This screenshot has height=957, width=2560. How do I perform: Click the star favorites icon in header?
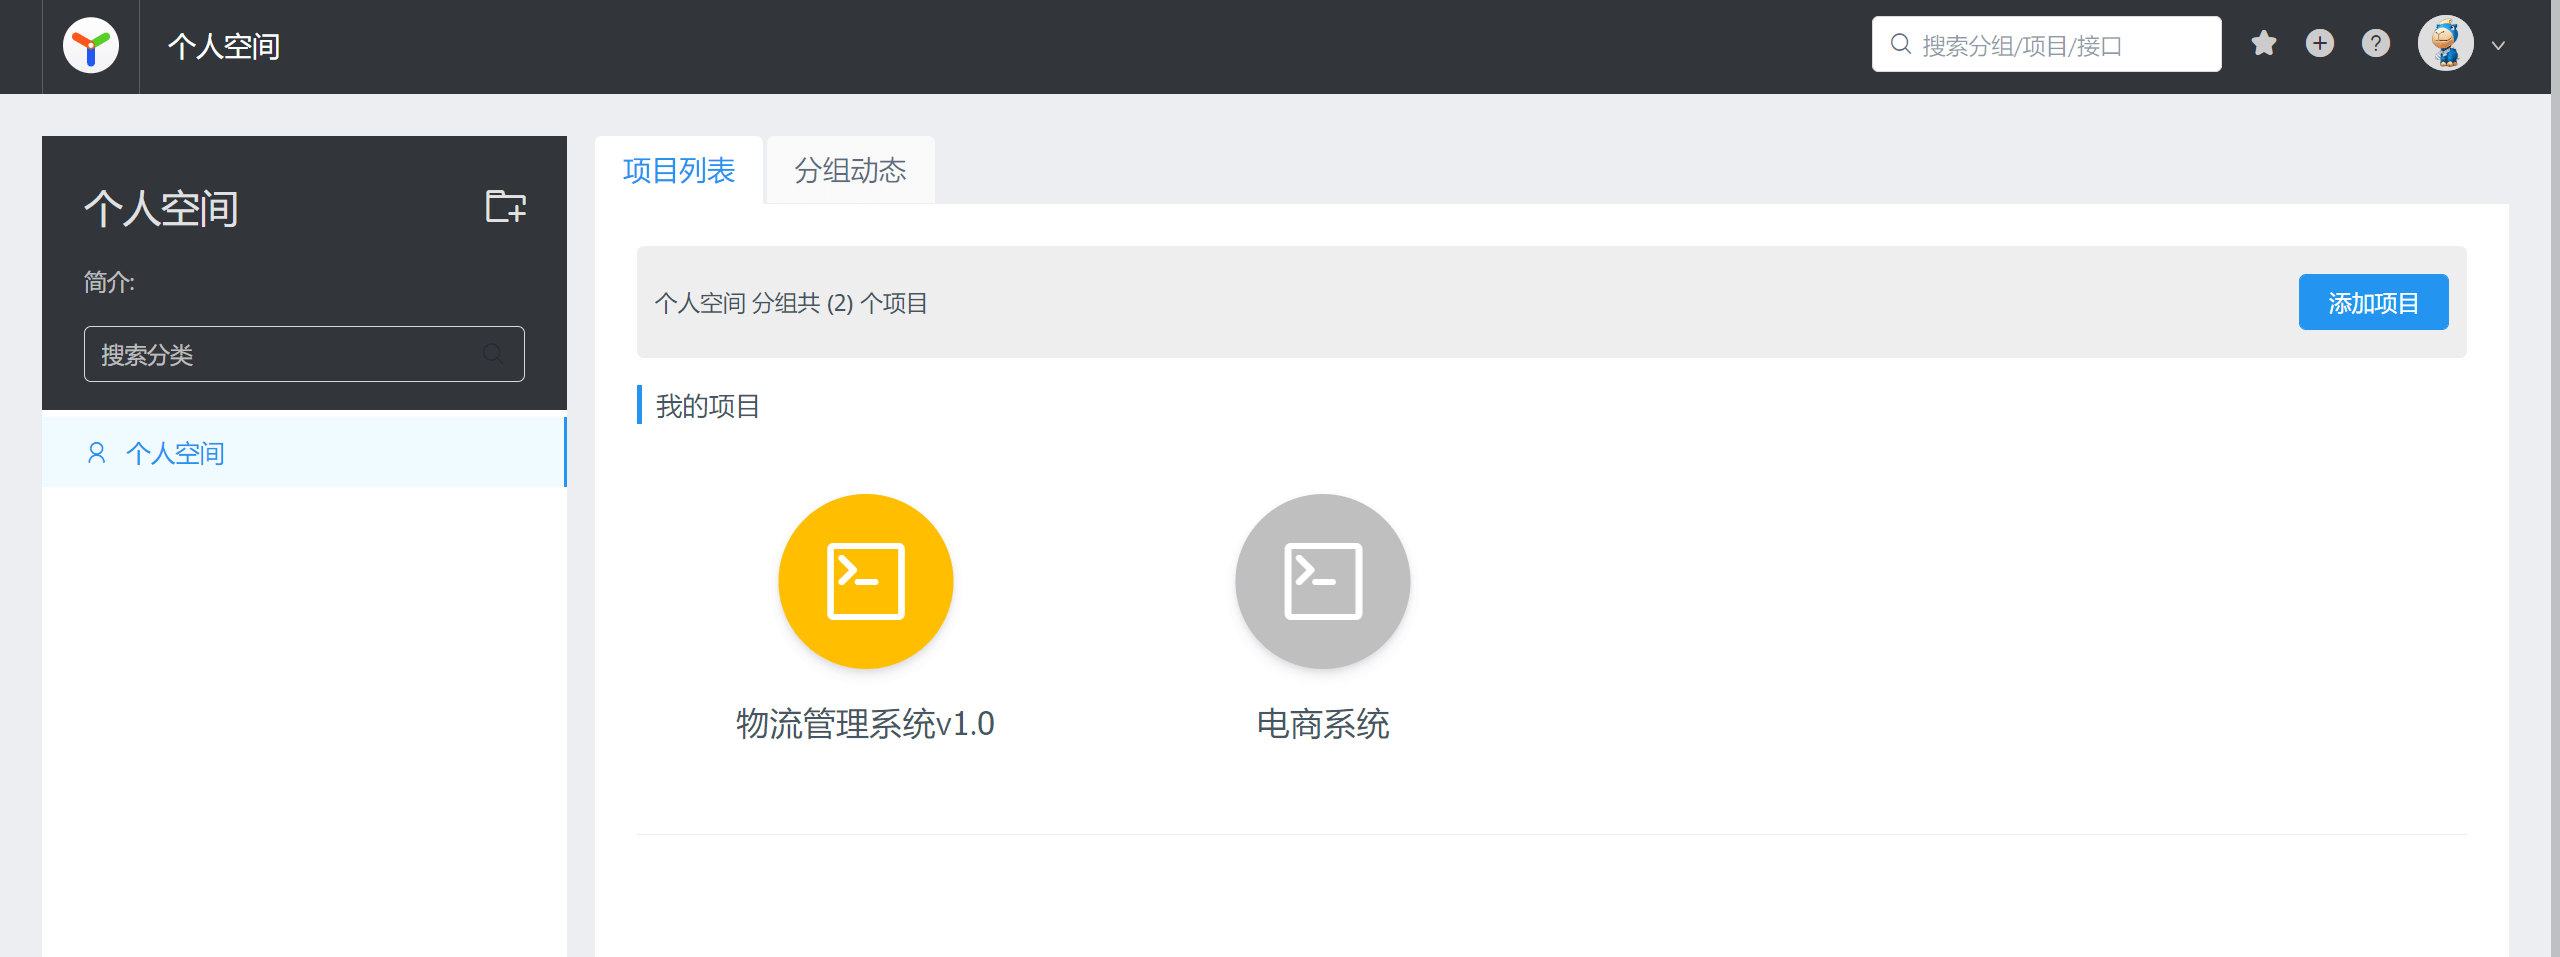click(x=2264, y=43)
